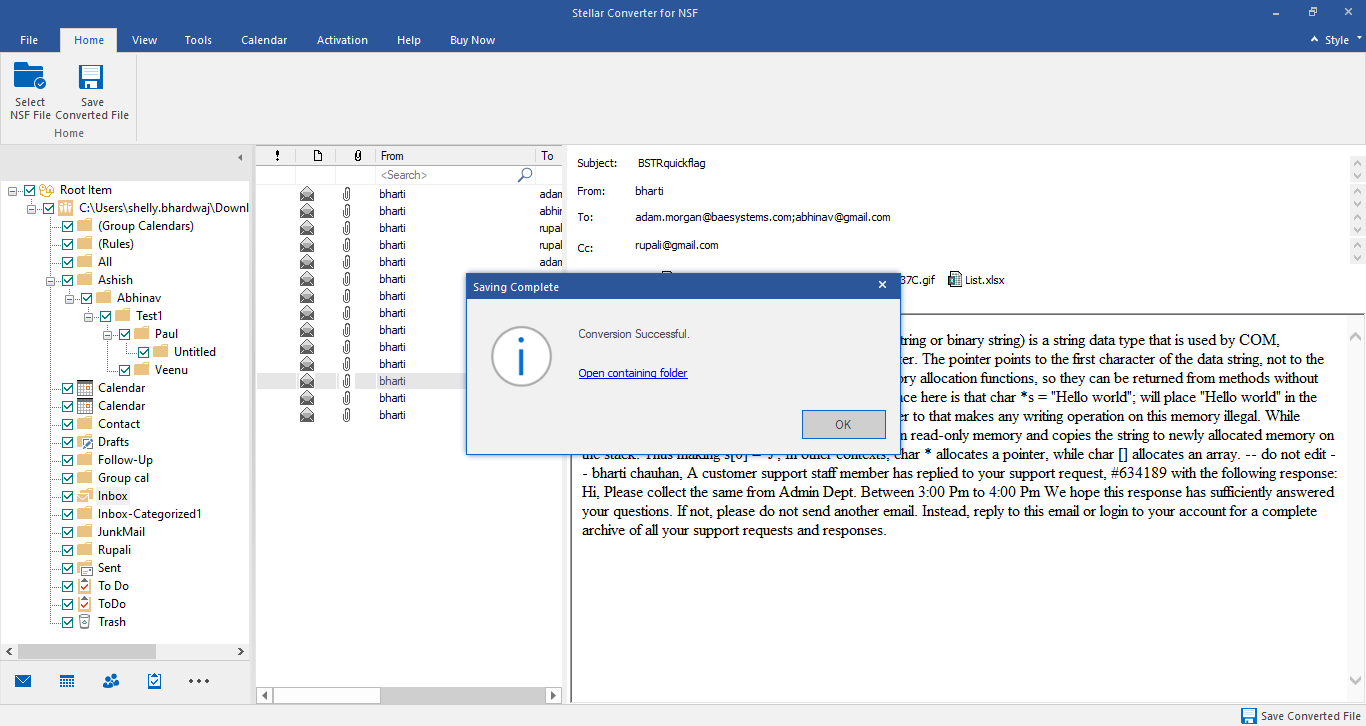Click the three-dots more options icon
The width and height of the screenshot is (1366, 726).
[199, 681]
